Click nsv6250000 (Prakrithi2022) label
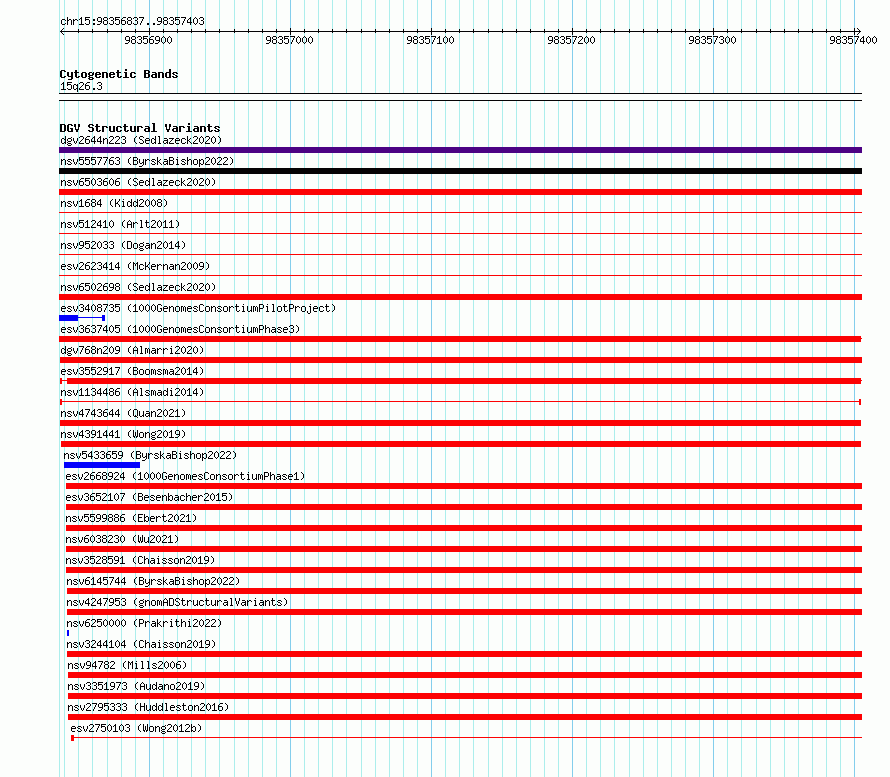The image size is (890, 777). (x=144, y=623)
